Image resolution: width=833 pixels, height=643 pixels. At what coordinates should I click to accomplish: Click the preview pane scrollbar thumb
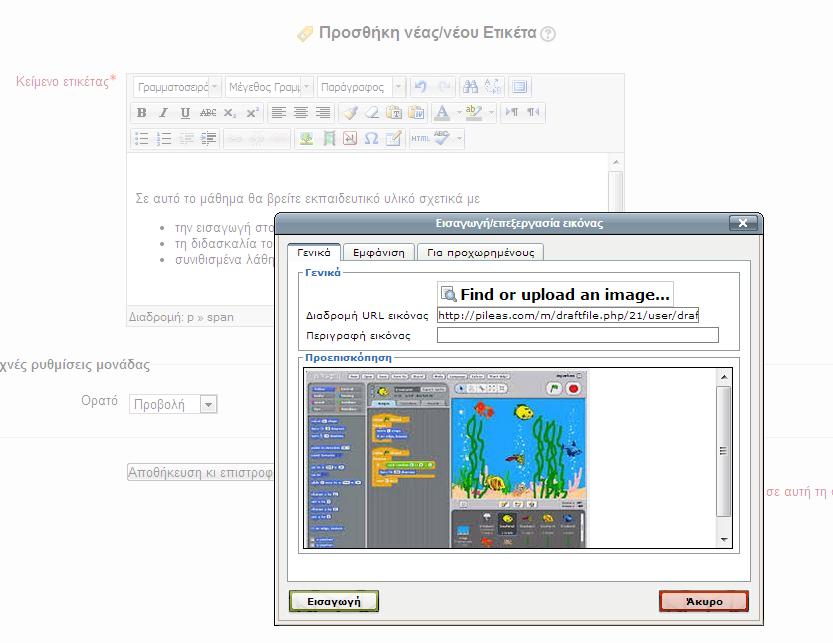pyautogui.click(x=724, y=451)
